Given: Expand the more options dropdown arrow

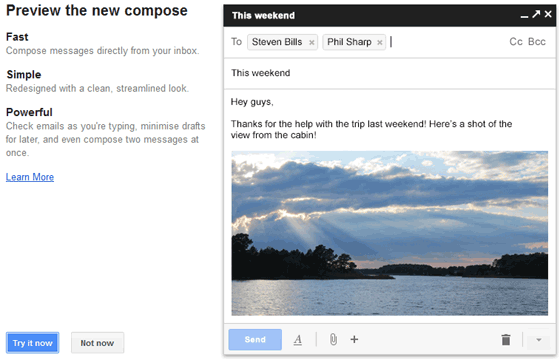Looking at the screenshot, I should (x=539, y=340).
